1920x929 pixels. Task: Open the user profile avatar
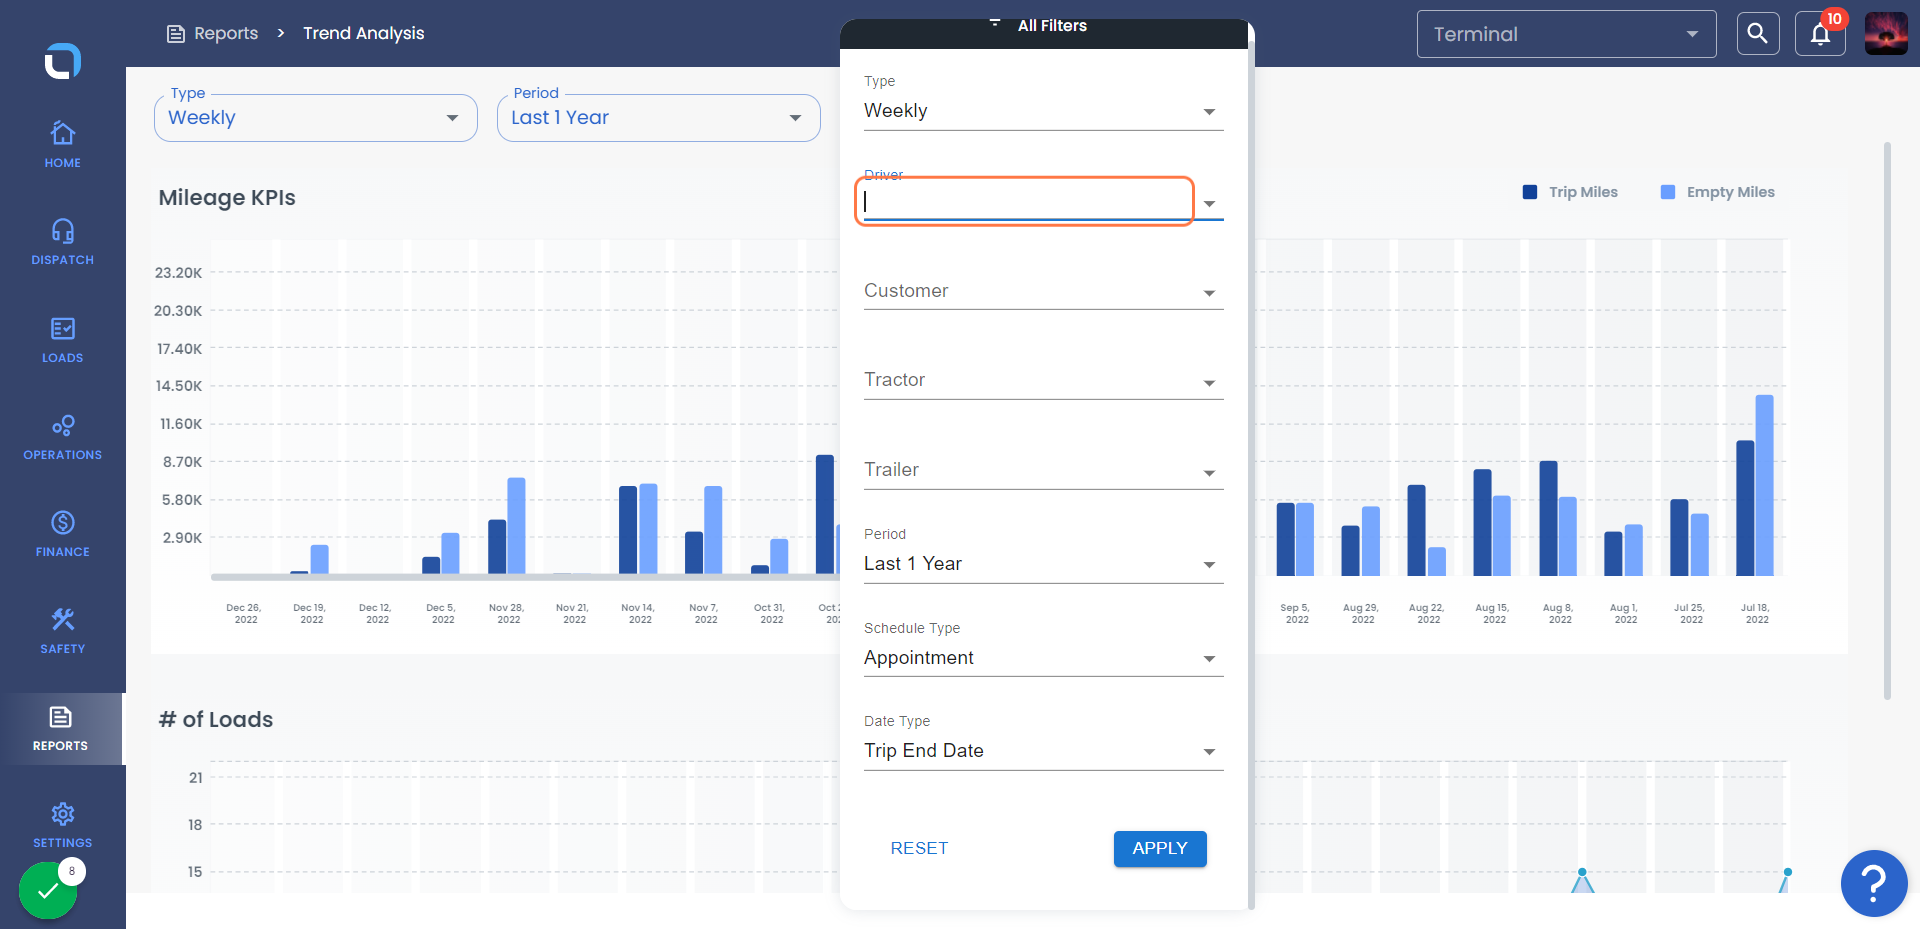[1886, 34]
